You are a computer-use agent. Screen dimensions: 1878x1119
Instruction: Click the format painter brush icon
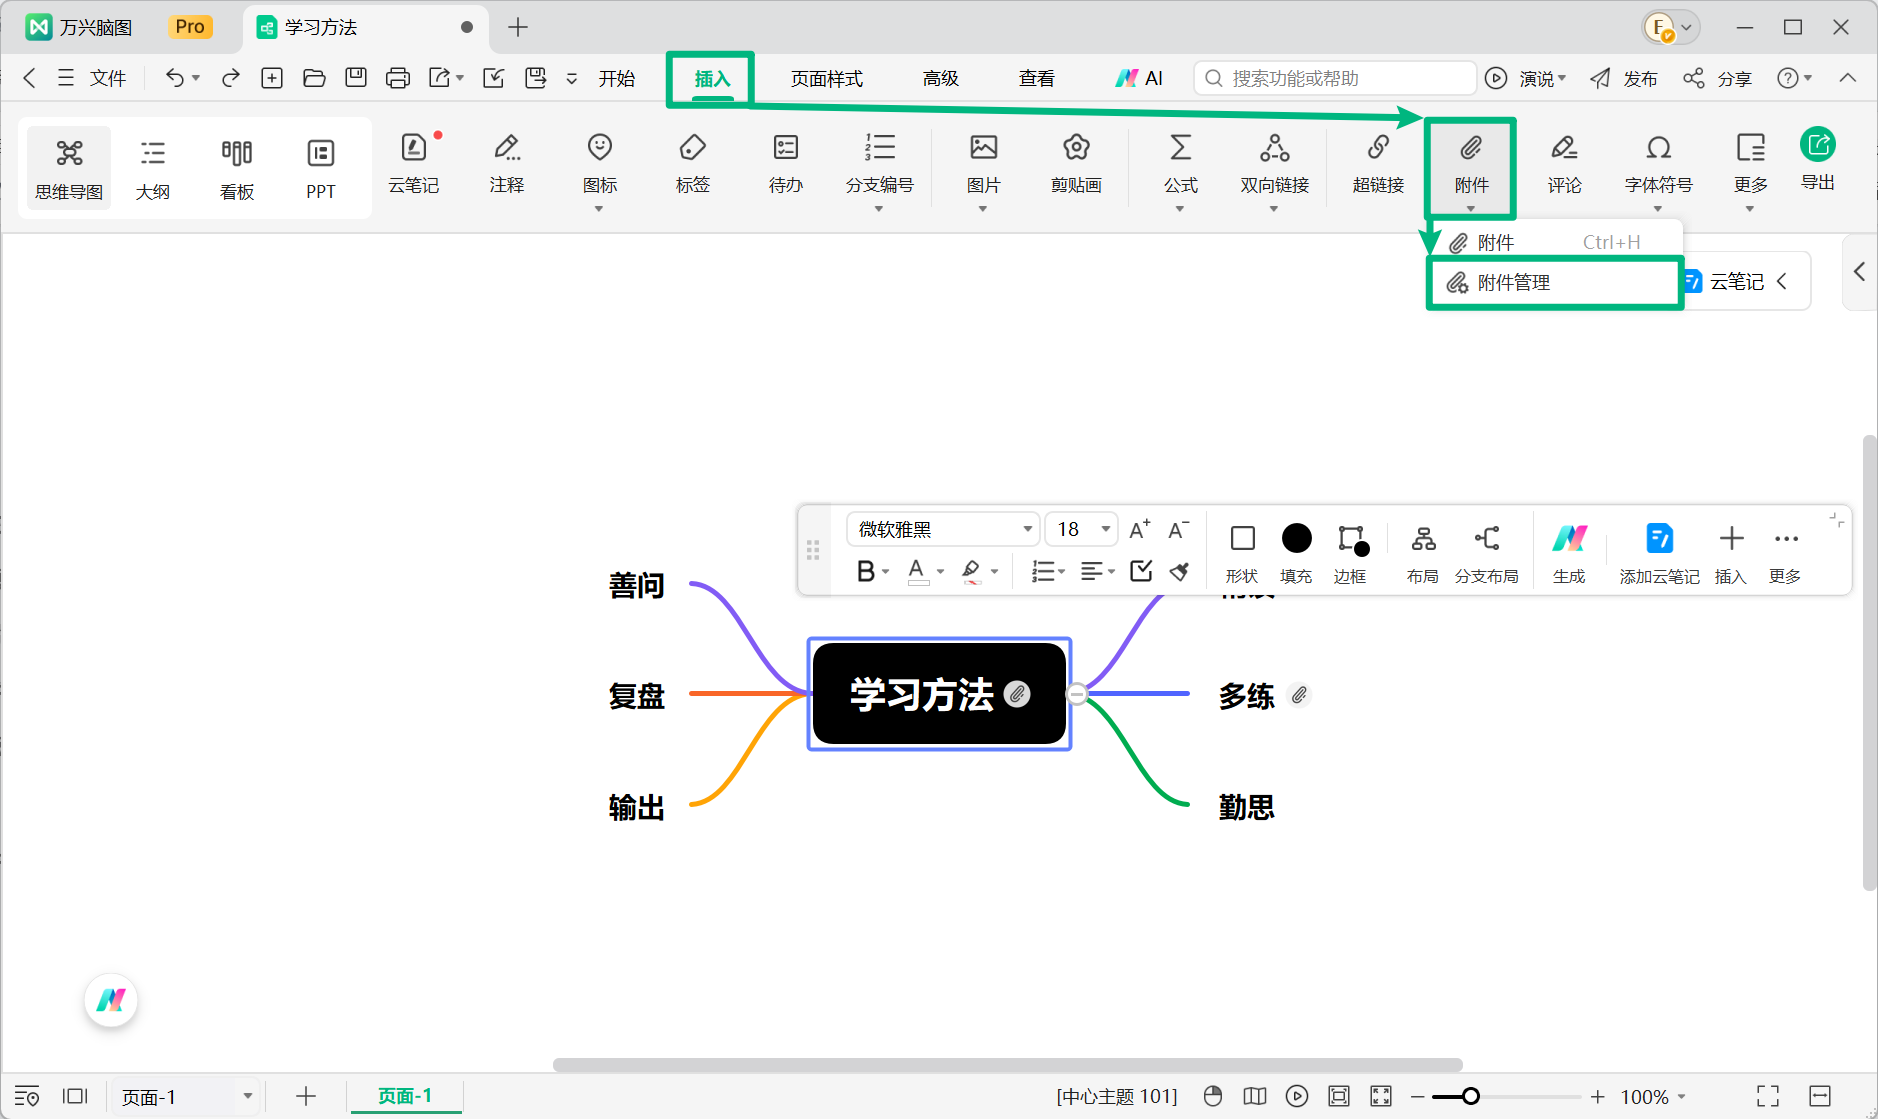point(1180,571)
